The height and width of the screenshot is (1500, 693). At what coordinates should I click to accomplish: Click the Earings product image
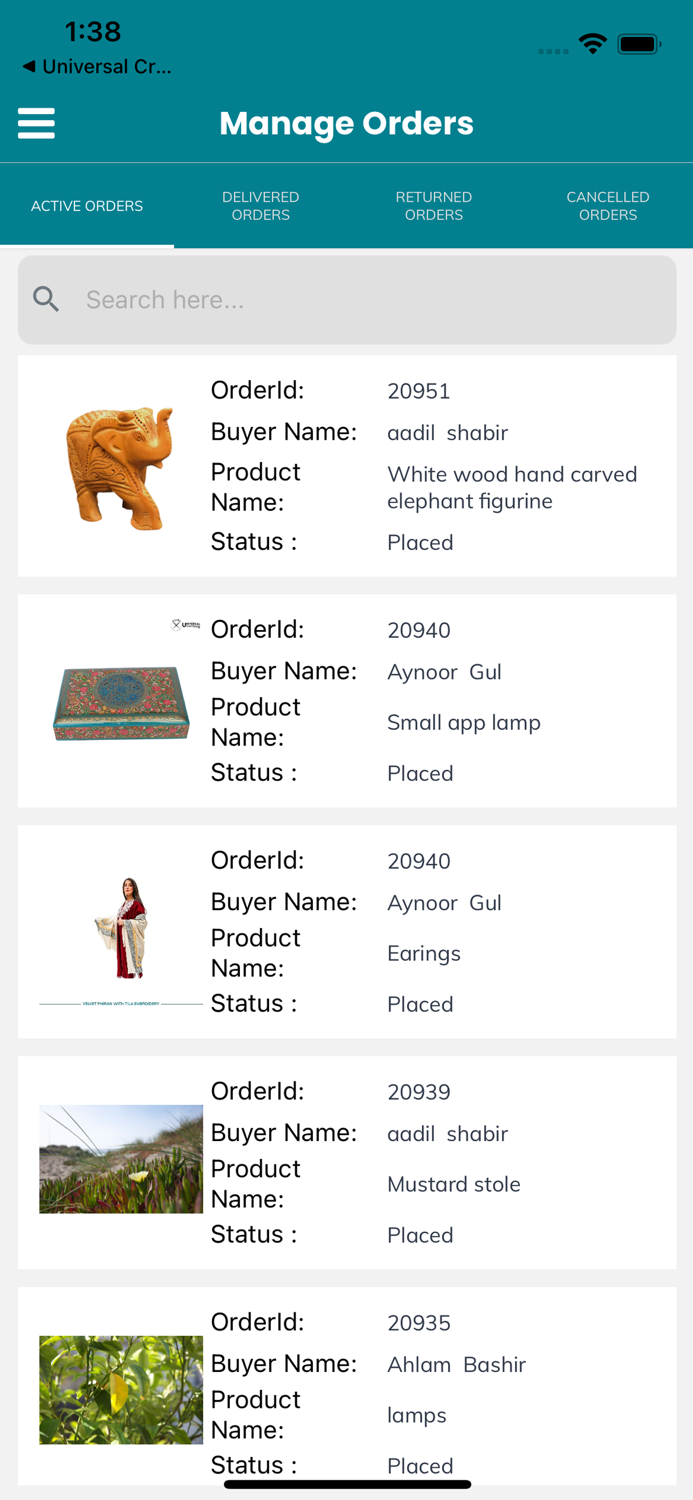(x=120, y=930)
